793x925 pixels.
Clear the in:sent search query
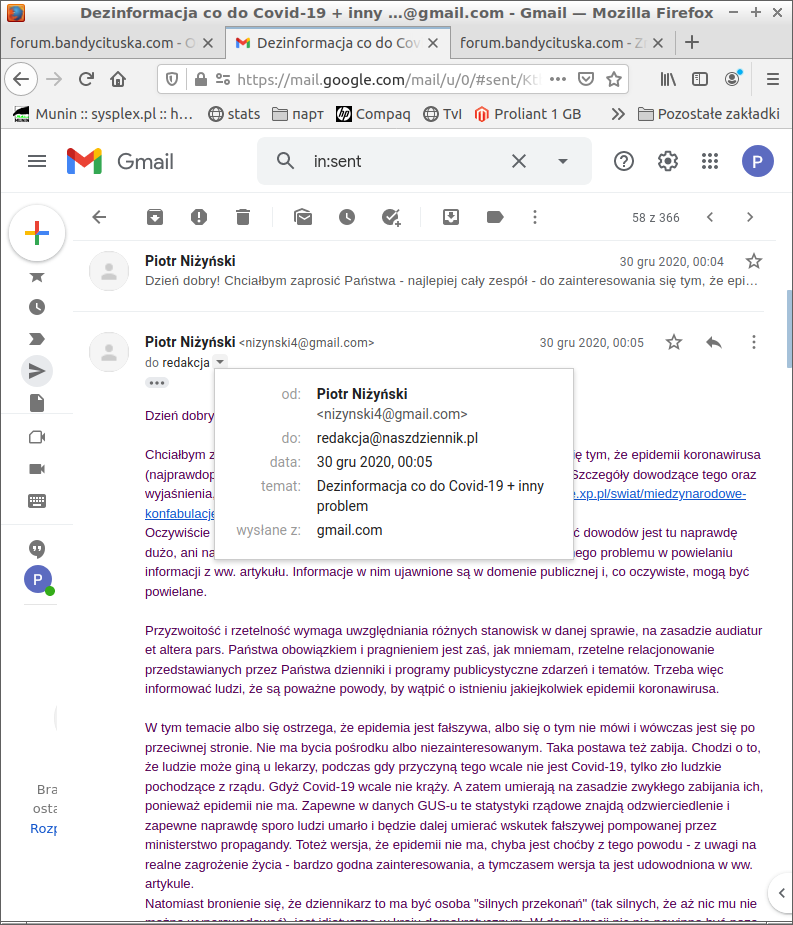519,161
